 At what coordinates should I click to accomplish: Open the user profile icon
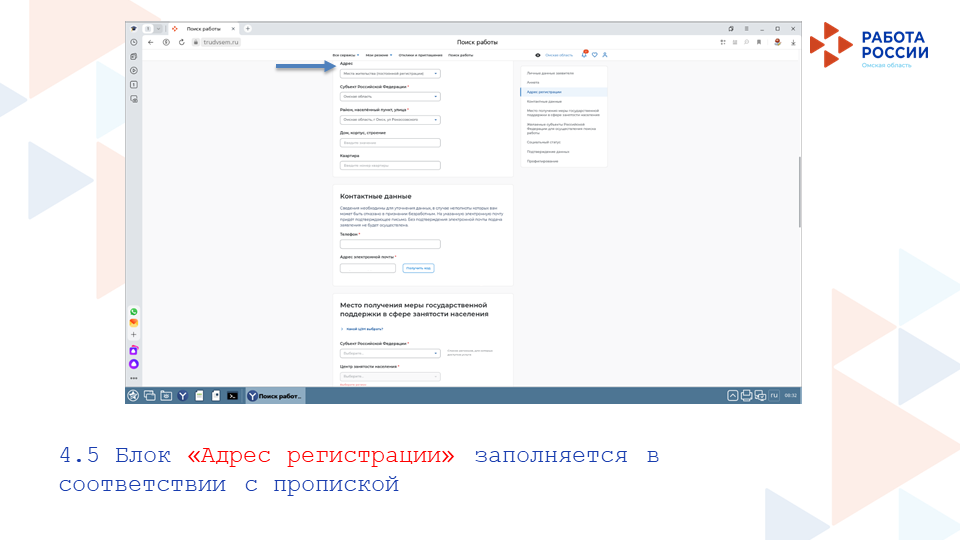click(x=605, y=55)
